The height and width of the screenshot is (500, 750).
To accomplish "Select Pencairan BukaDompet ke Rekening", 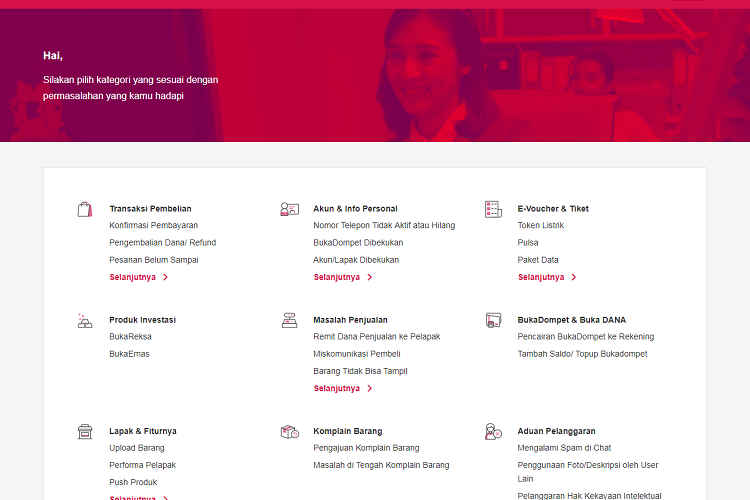I will point(585,336).
